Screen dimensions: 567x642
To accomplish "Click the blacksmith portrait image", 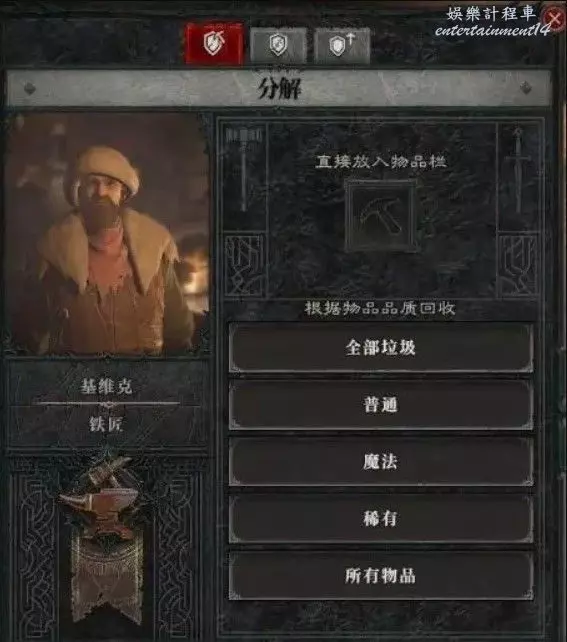I will coord(107,233).
